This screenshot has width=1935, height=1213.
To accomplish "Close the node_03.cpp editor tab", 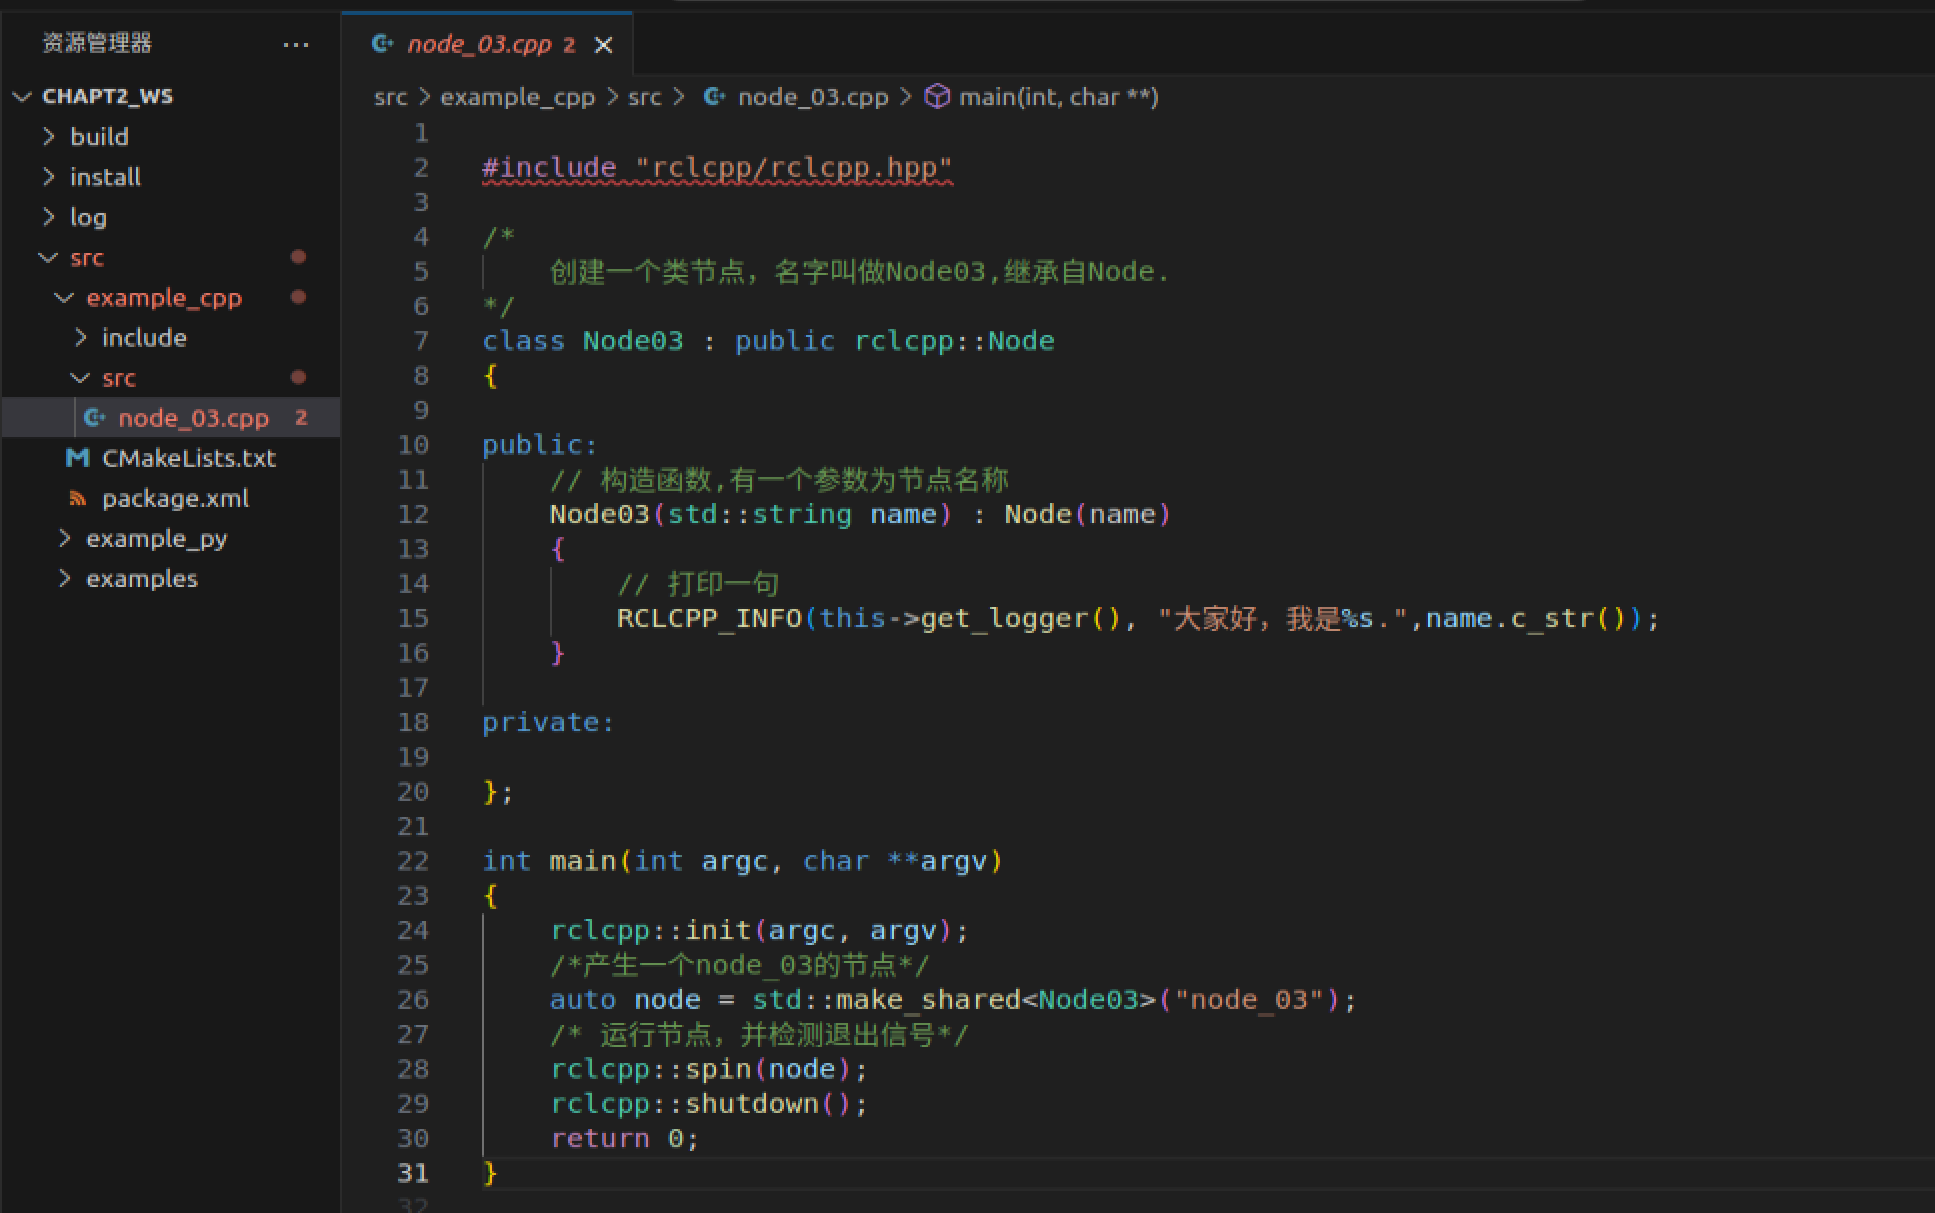I will coord(603,45).
